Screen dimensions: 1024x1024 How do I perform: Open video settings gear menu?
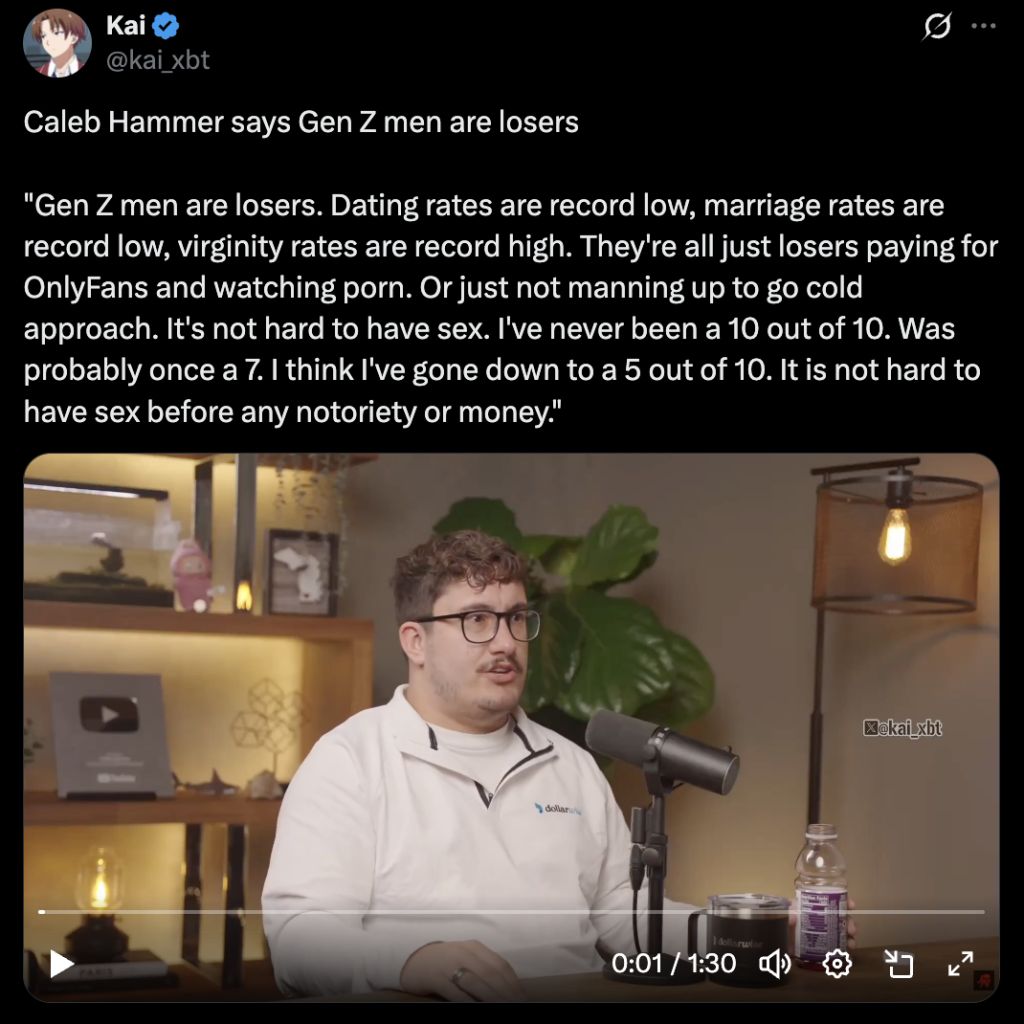837,963
